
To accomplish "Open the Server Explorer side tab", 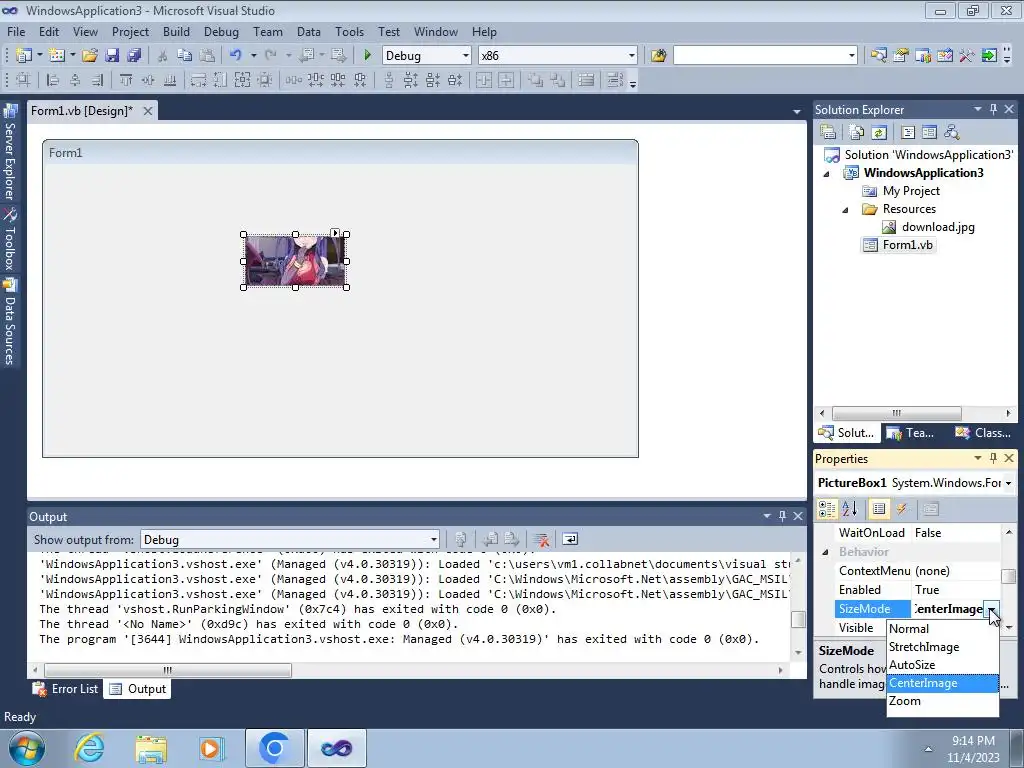I will [10, 152].
